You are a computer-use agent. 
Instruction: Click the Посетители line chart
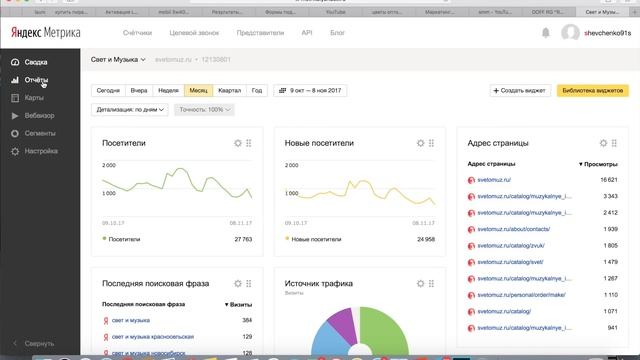(177, 190)
